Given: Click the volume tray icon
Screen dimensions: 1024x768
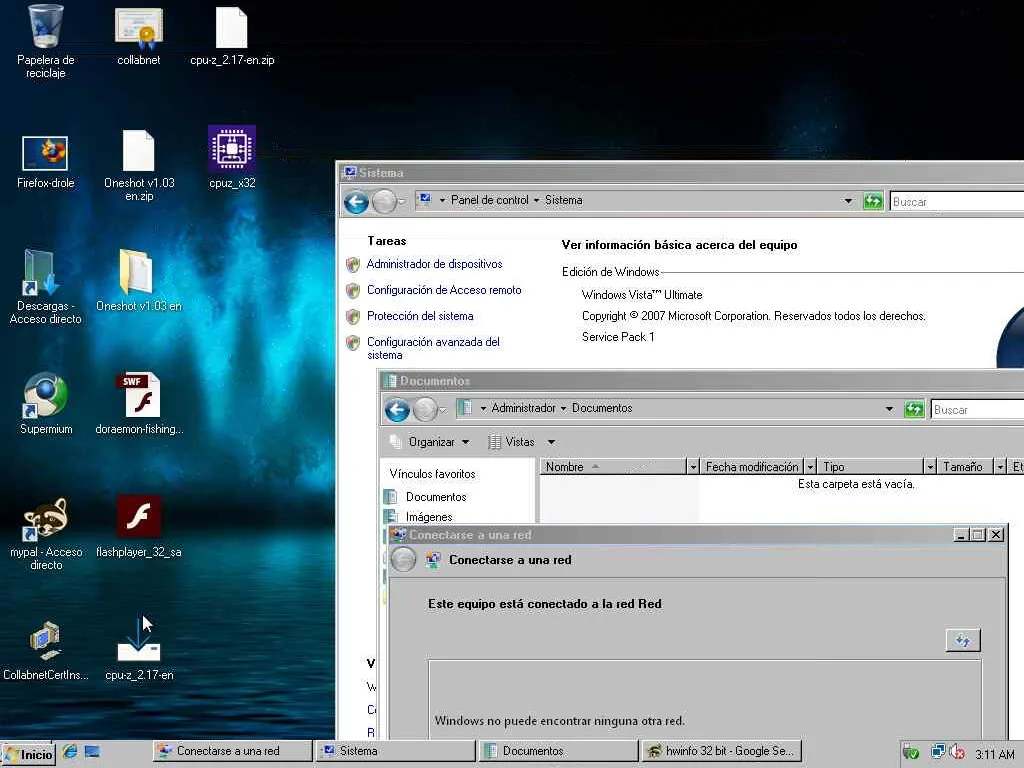Looking at the screenshot, I should click(x=957, y=752).
